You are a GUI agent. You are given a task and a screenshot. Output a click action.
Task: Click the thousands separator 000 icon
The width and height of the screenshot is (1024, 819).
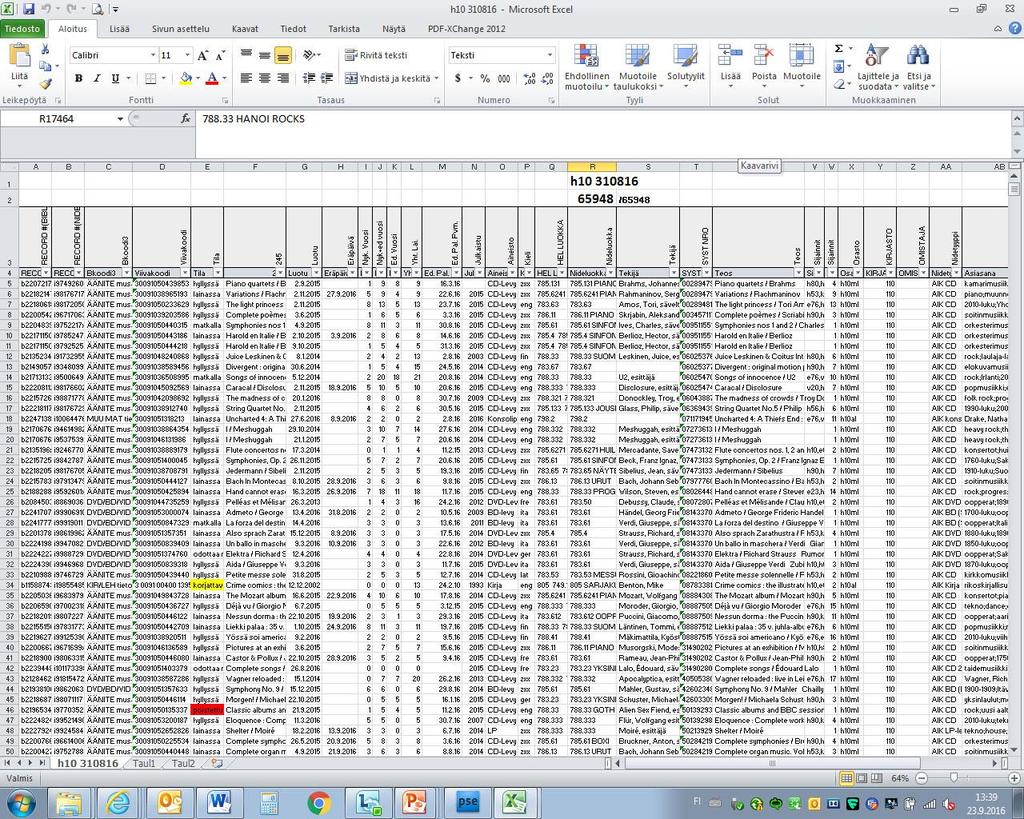click(504, 78)
